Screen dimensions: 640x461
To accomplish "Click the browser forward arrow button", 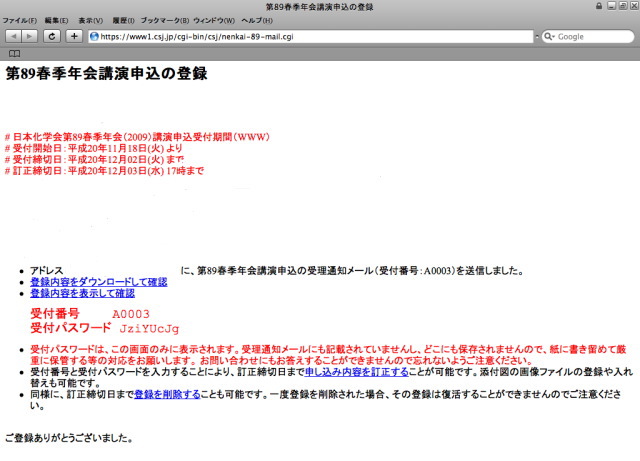I will click(29, 36).
